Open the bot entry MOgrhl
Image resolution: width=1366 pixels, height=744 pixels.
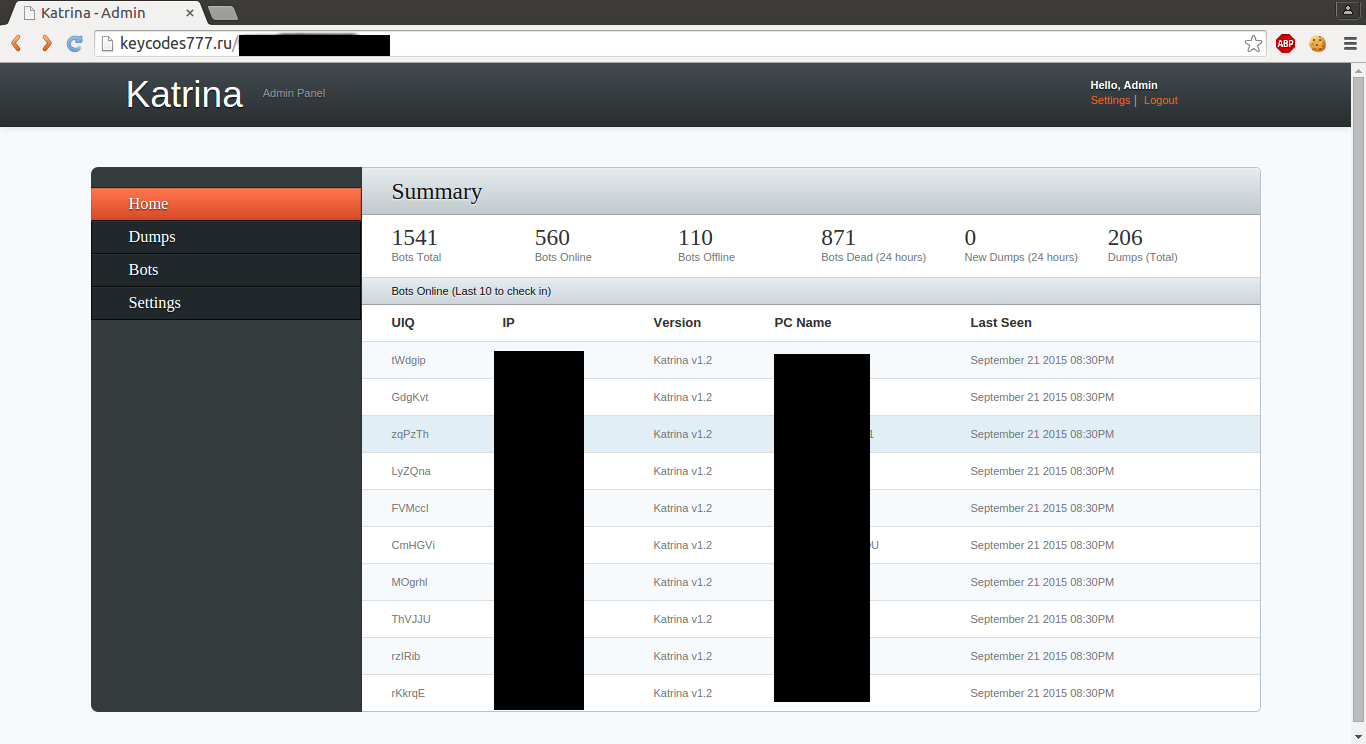point(409,582)
